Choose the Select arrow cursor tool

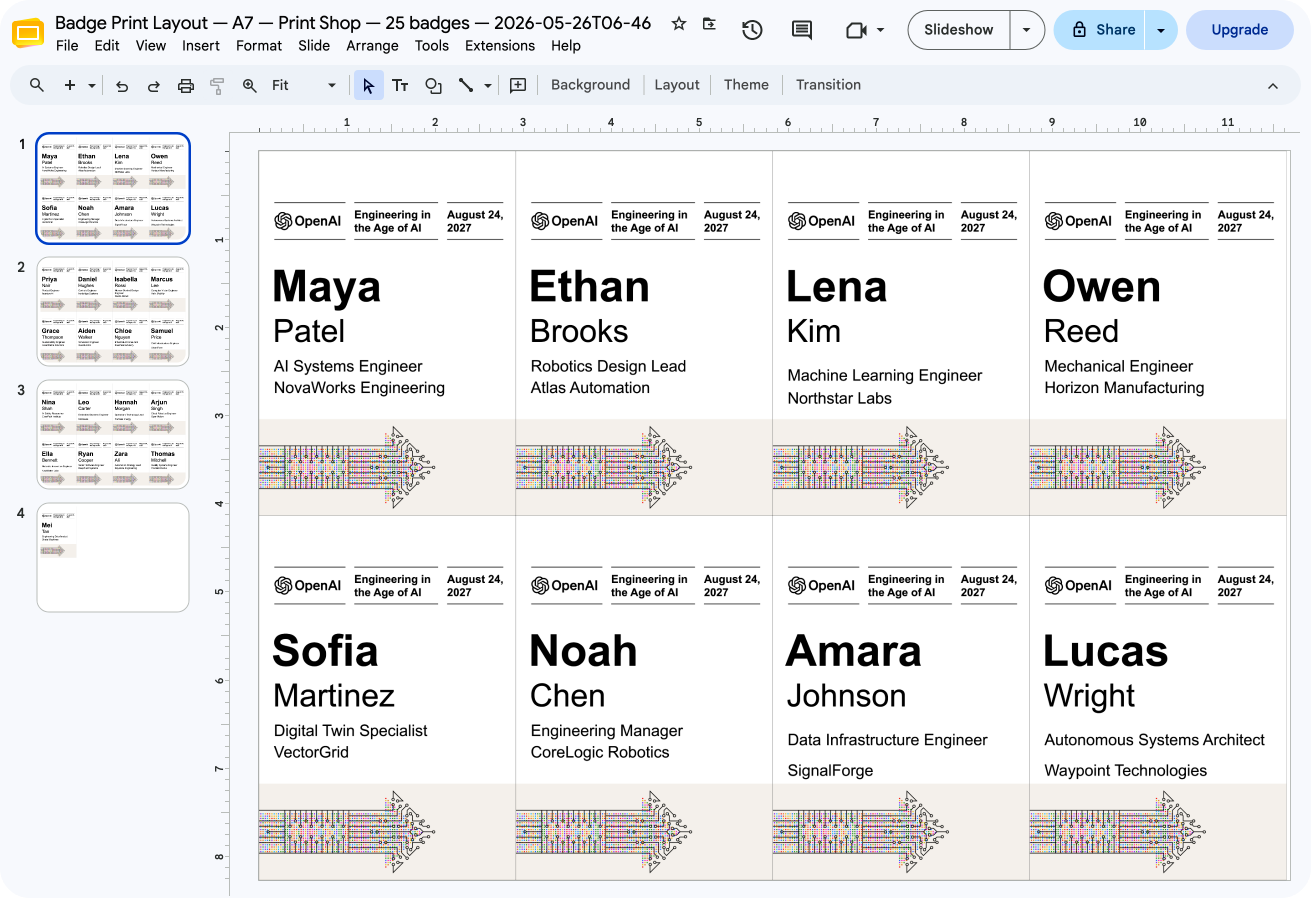[x=369, y=85]
